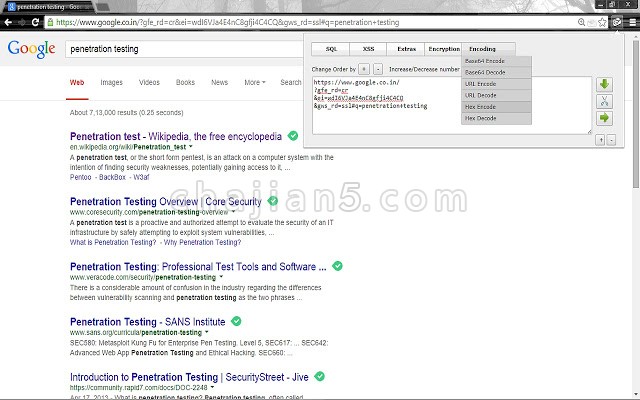The image size is (640, 400).
Task: Switch to the Books search tab
Action: tap(185, 82)
